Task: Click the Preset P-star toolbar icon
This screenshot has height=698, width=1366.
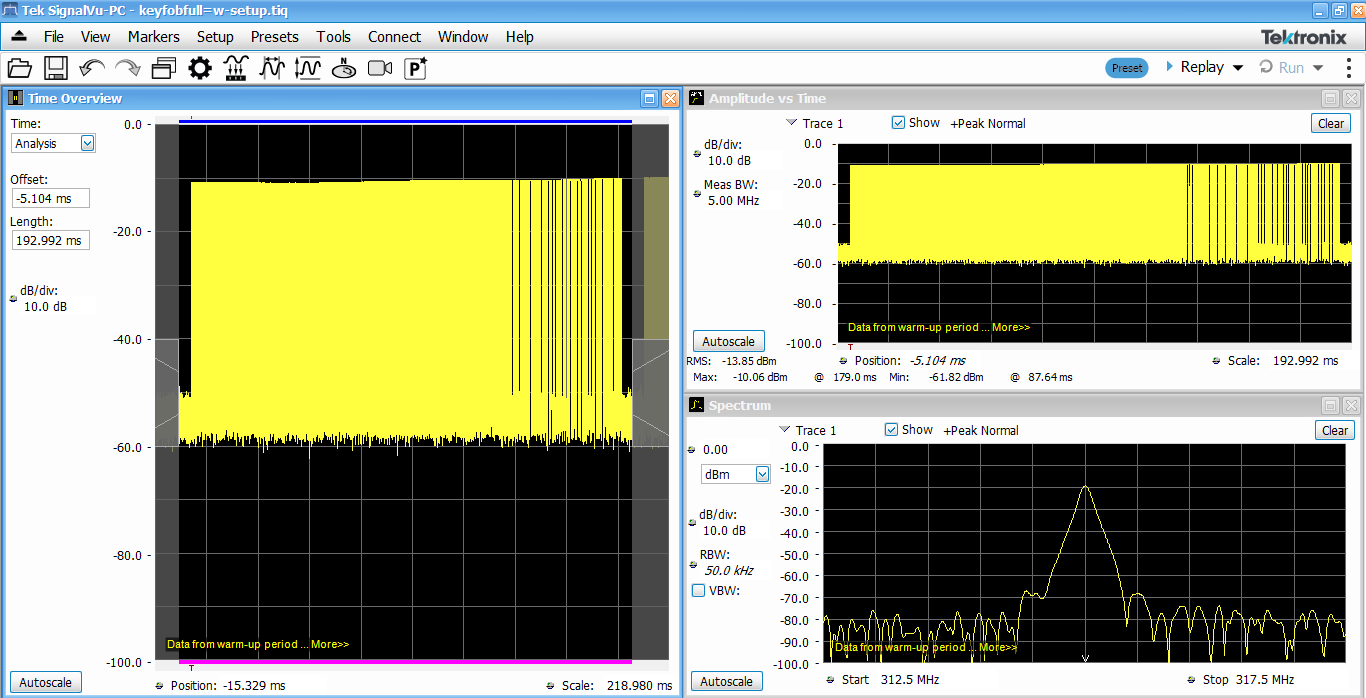Action: tap(415, 68)
